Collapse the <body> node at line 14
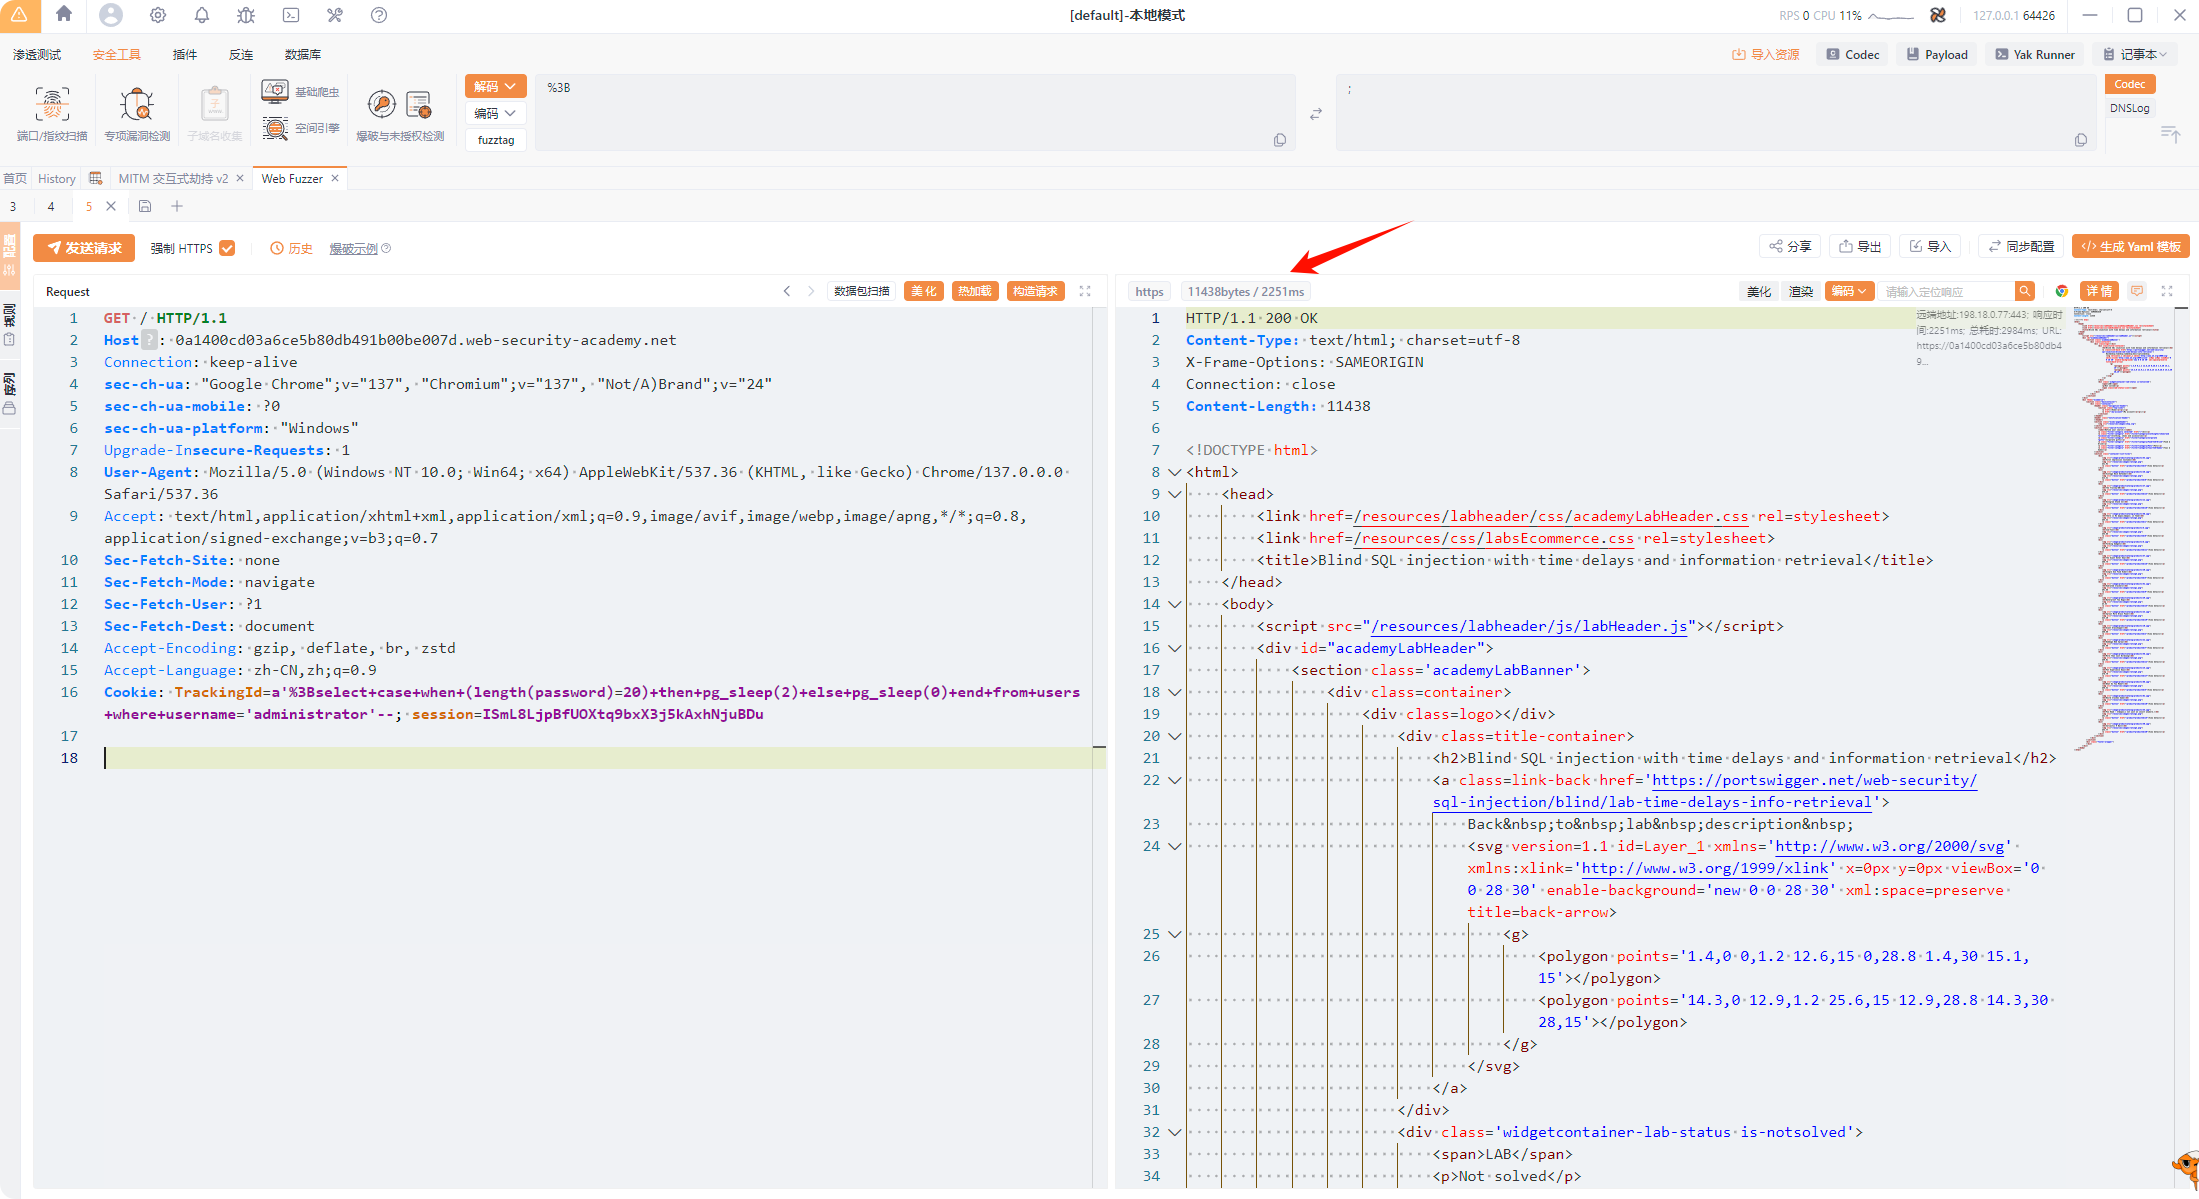The height and width of the screenshot is (1199, 2199). pyautogui.click(x=1175, y=604)
